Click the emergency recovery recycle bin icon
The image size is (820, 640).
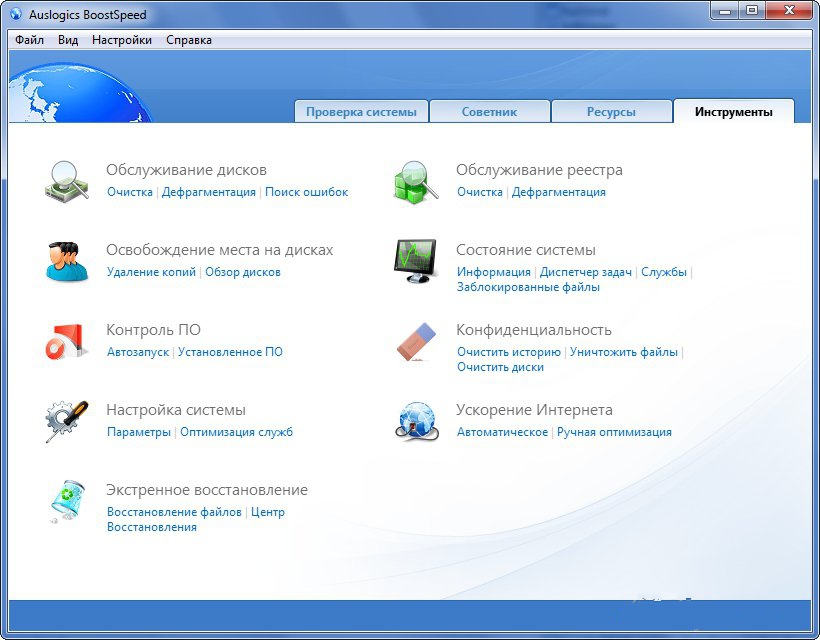(x=67, y=501)
